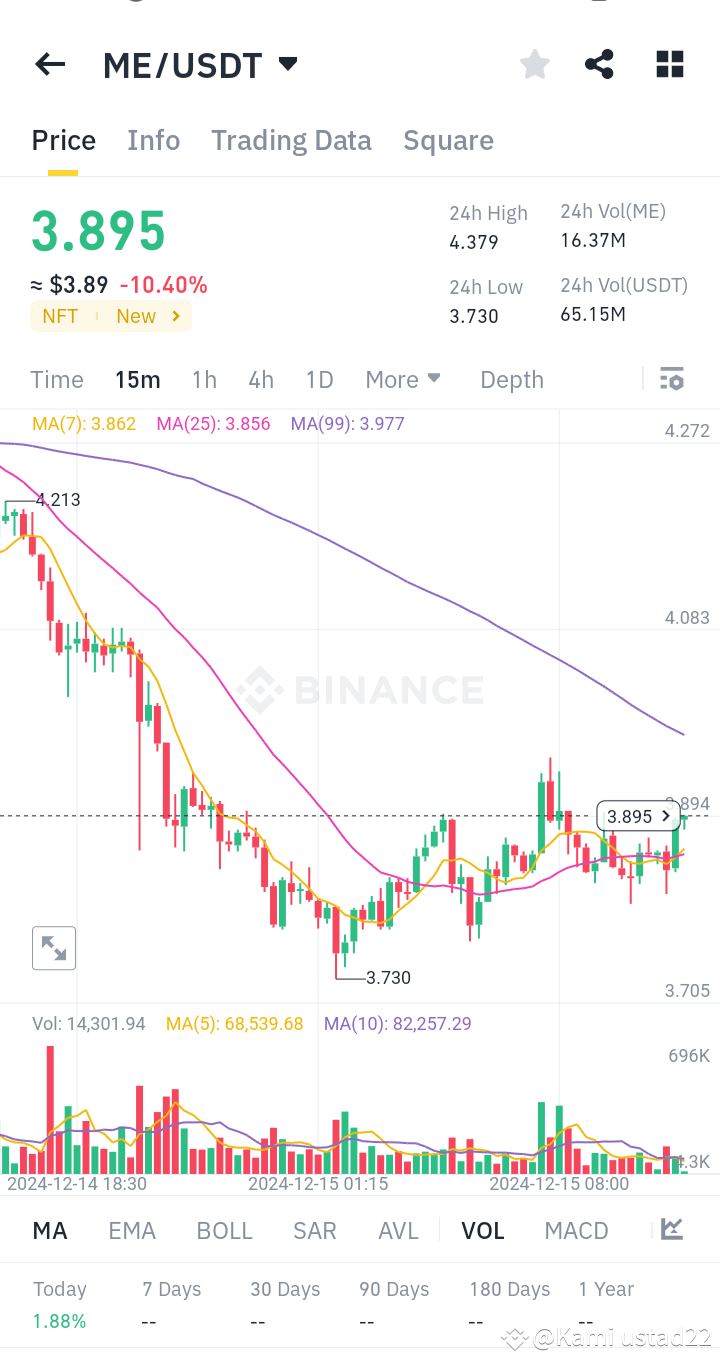The height and width of the screenshot is (1360, 720).
Task: Open the Square tab
Action: (x=448, y=140)
